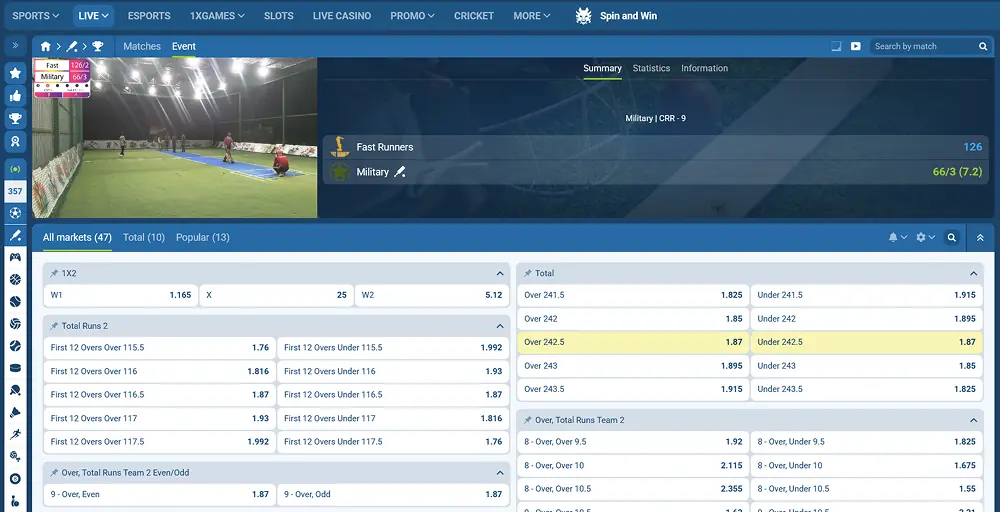
Task: Collapse the Total Runs 2 section
Action: point(500,326)
